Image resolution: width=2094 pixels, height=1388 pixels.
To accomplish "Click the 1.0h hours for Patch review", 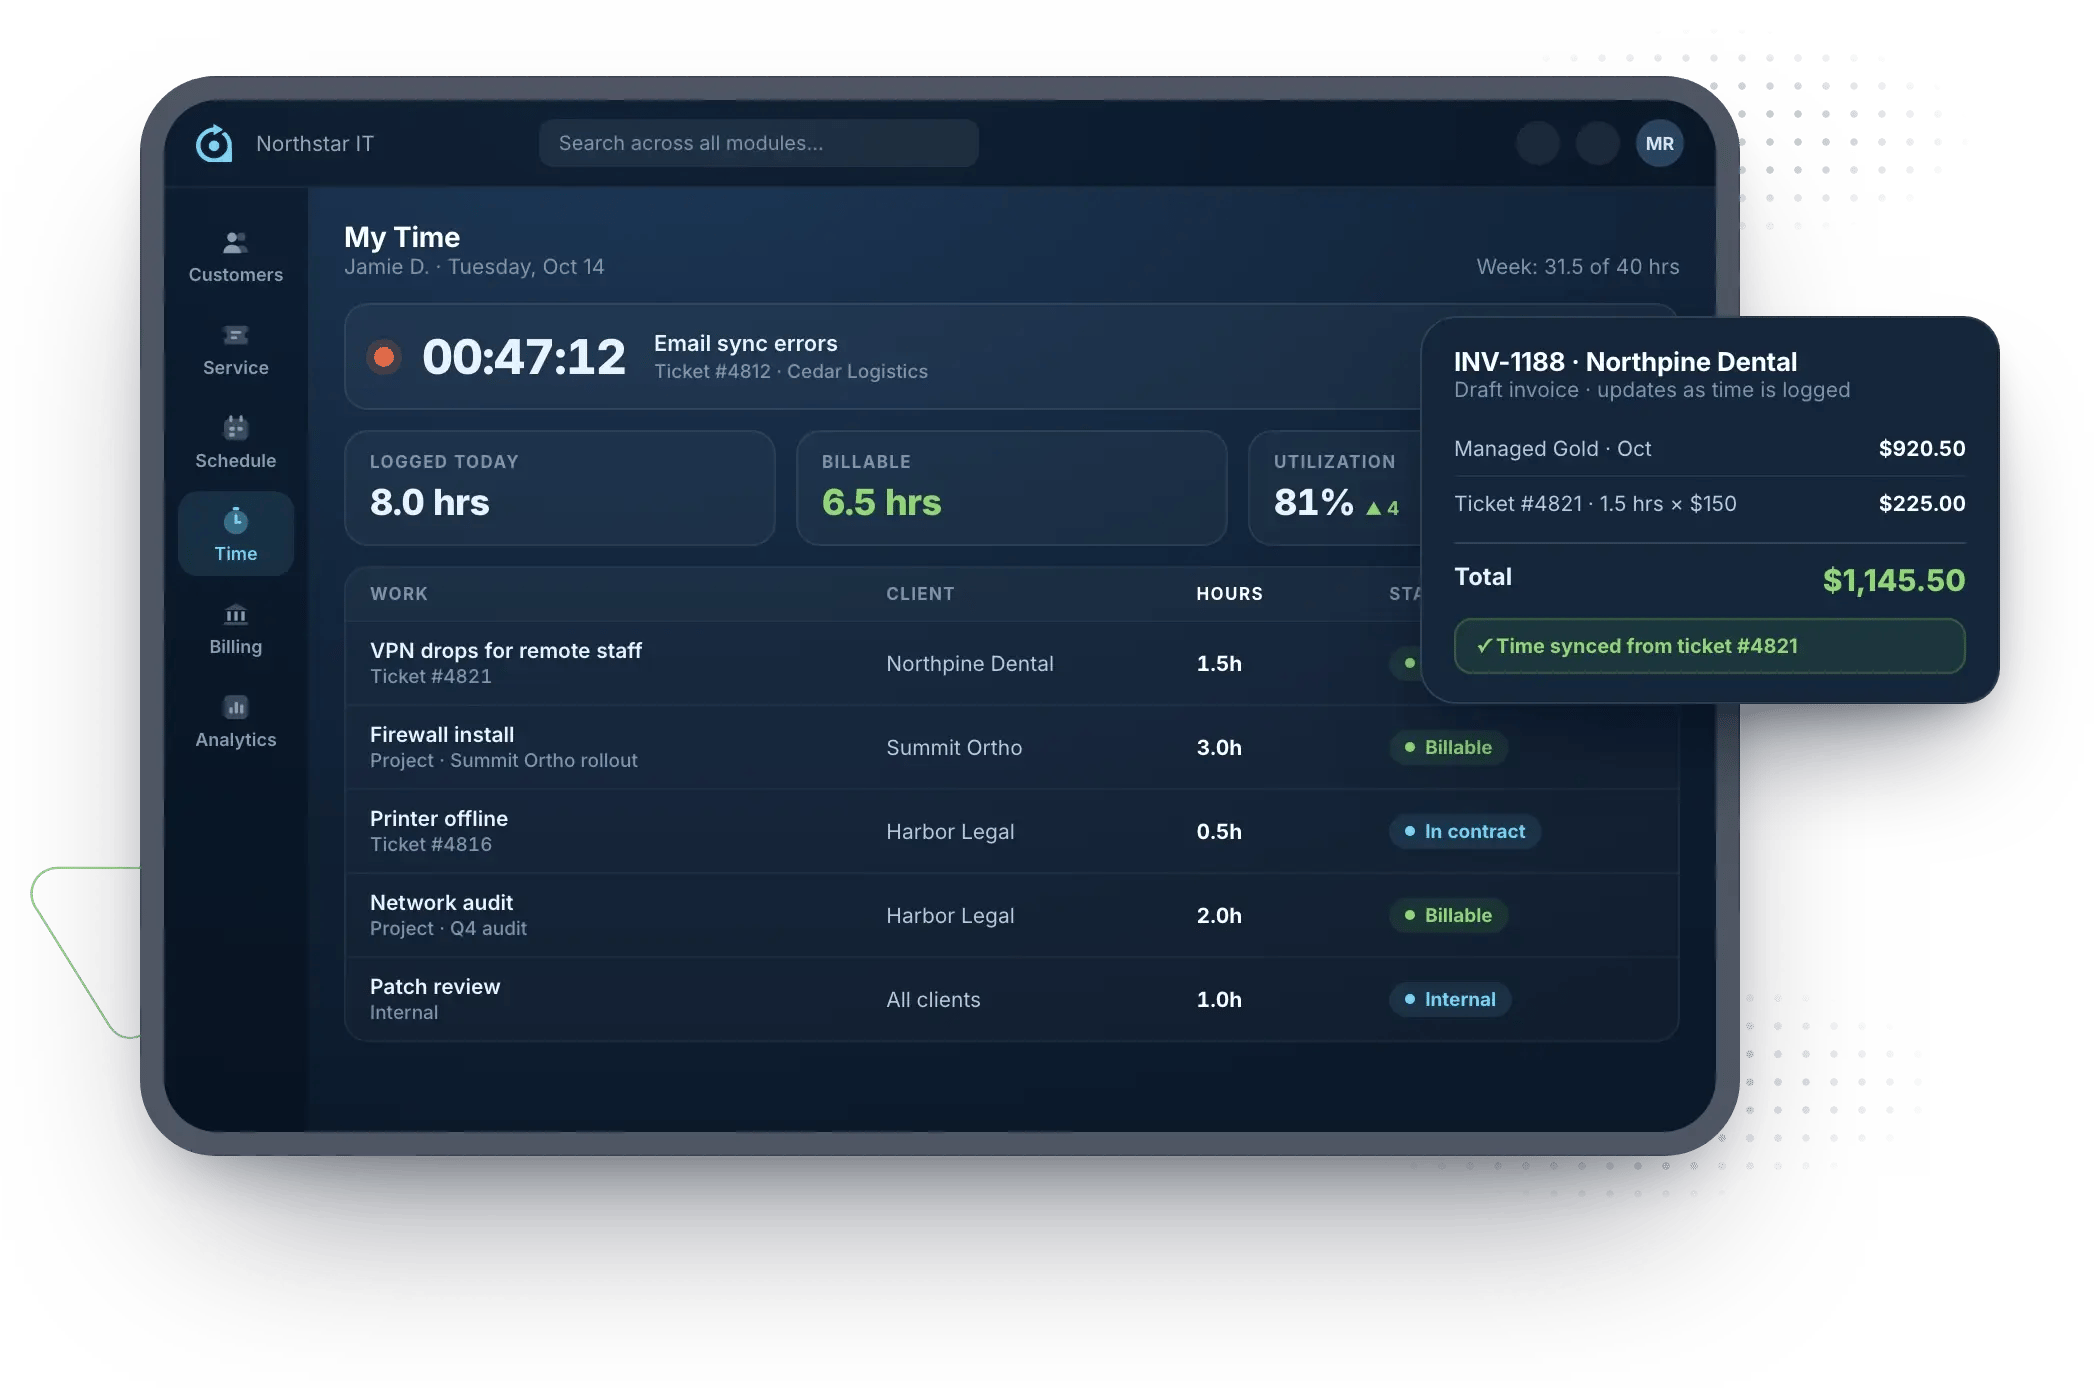I will tap(1219, 1000).
